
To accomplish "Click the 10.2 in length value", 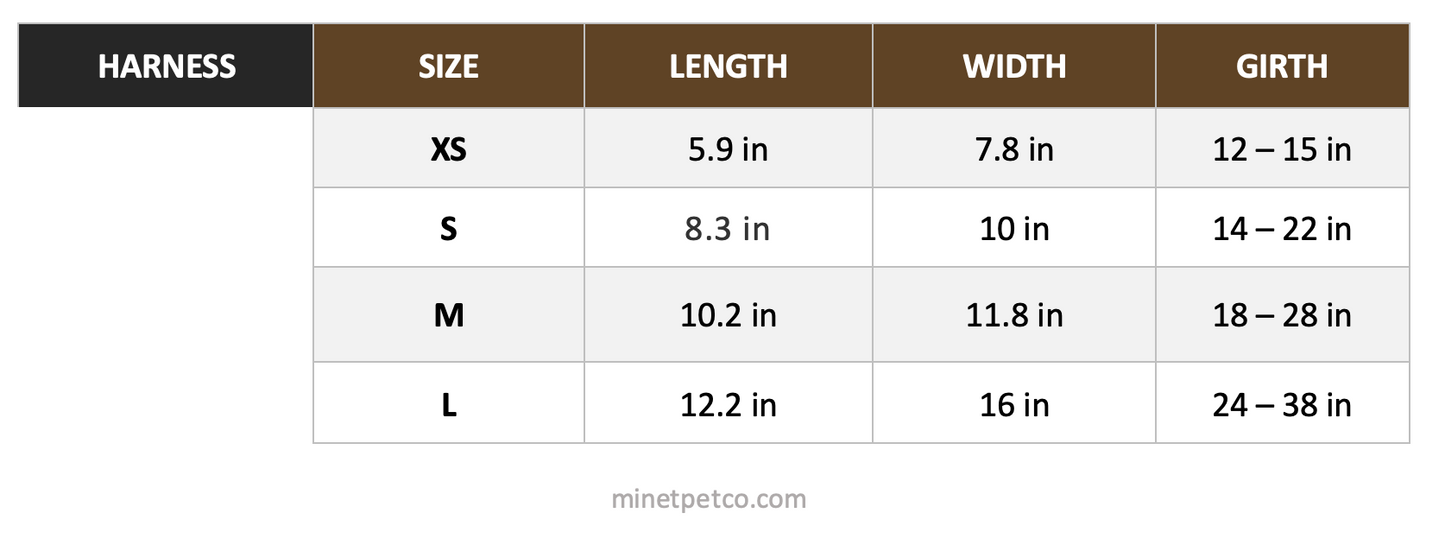I will (x=729, y=316).
